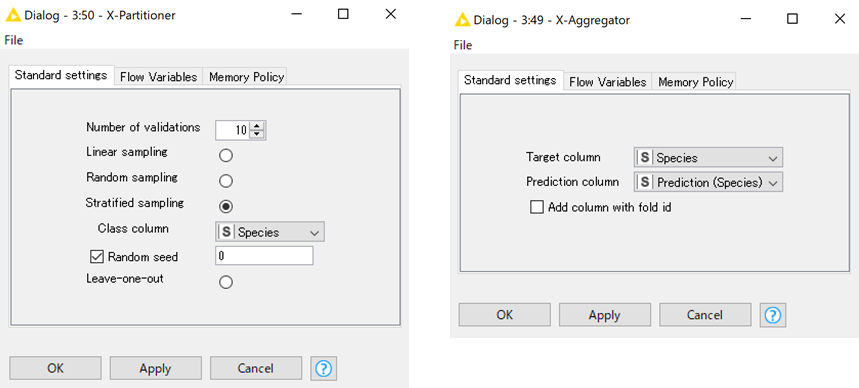
Task: Open the Prediction column dropdown
Action: 708,182
